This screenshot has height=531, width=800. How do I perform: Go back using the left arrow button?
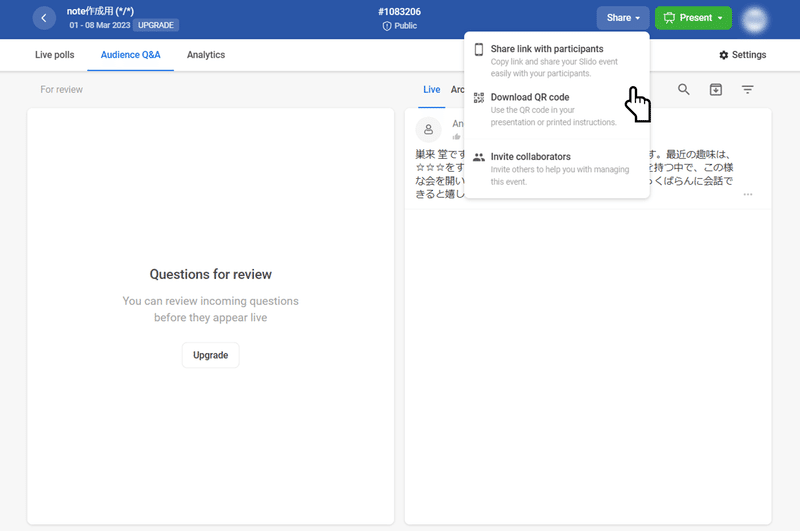tap(44, 18)
